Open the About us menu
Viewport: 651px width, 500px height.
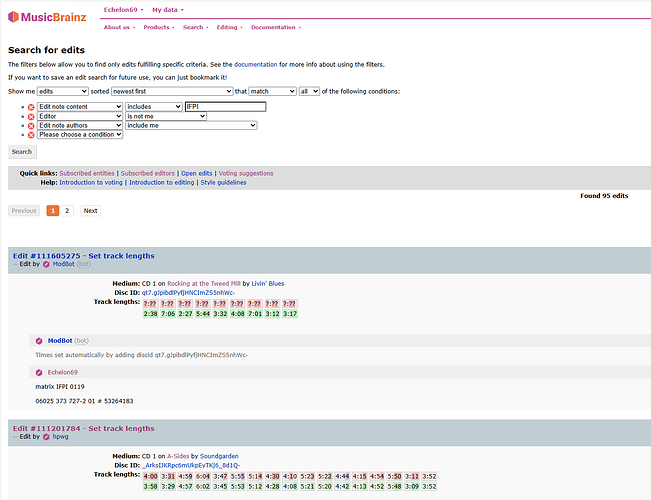119,27
